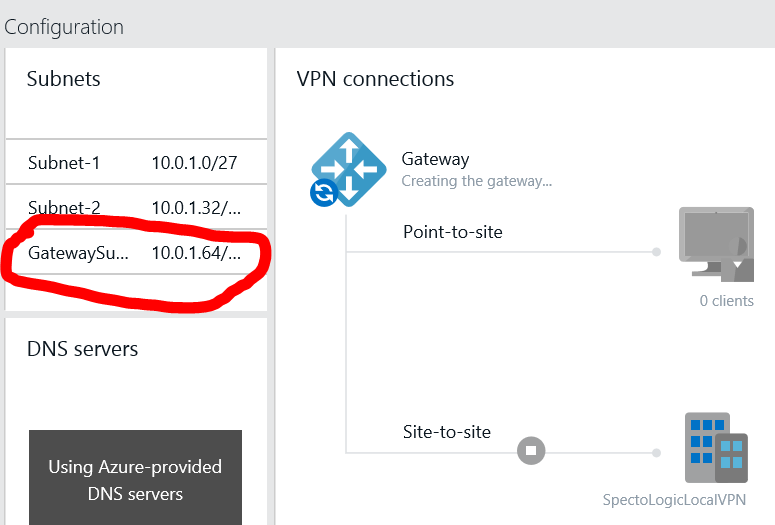Click the VPN Gateway router icon
The width and height of the screenshot is (775, 525).
[x=350, y=166]
